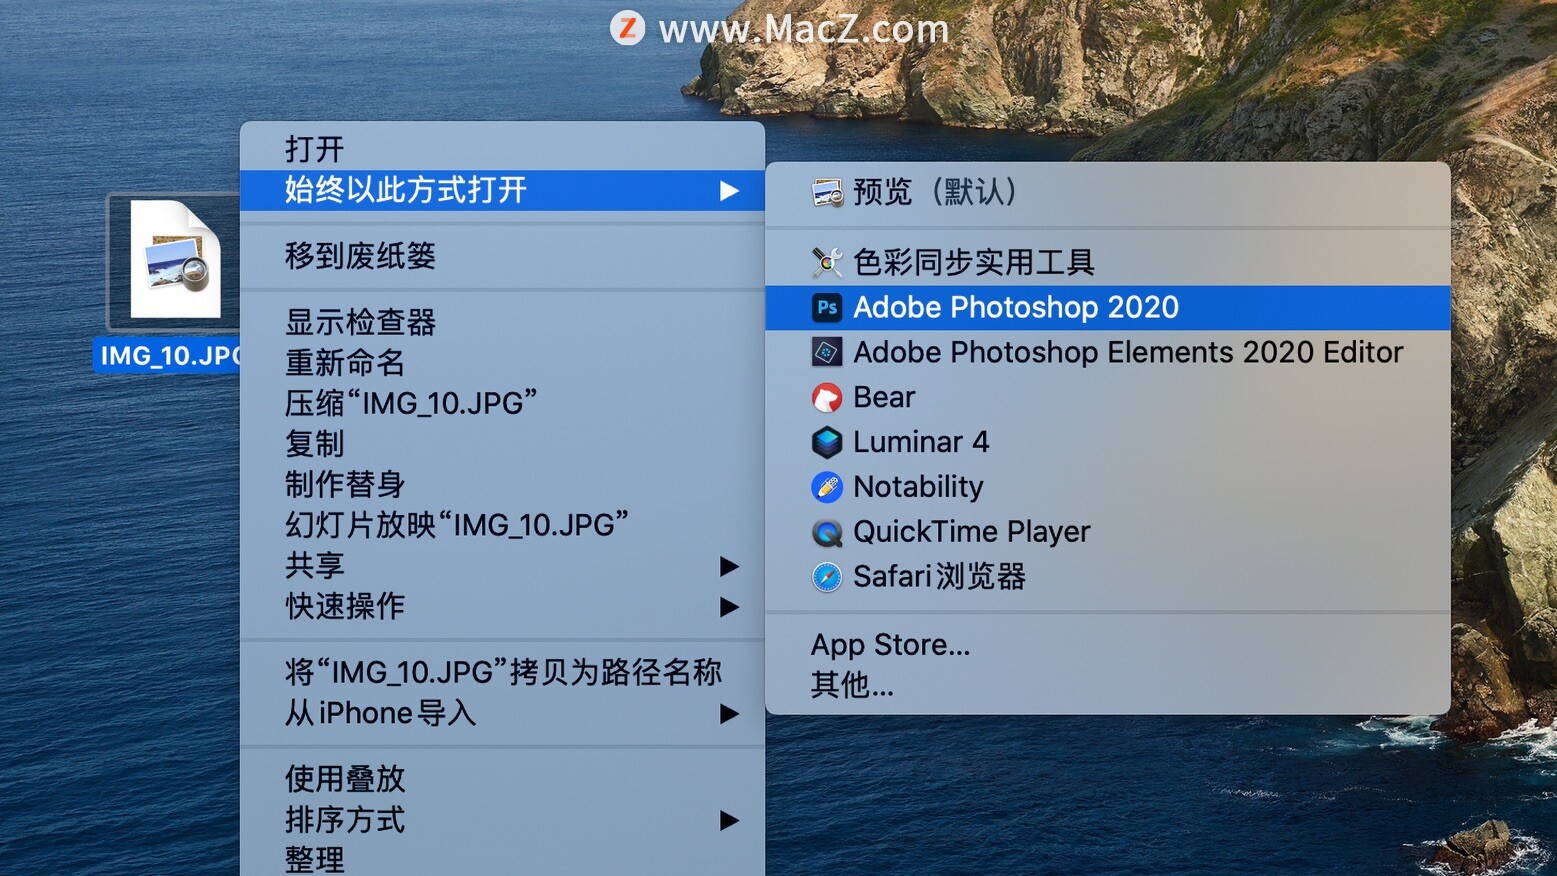Screen dimensions: 1557x876
Task: Select 始终以此方式打开 menu entry
Action: [x=502, y=190]
